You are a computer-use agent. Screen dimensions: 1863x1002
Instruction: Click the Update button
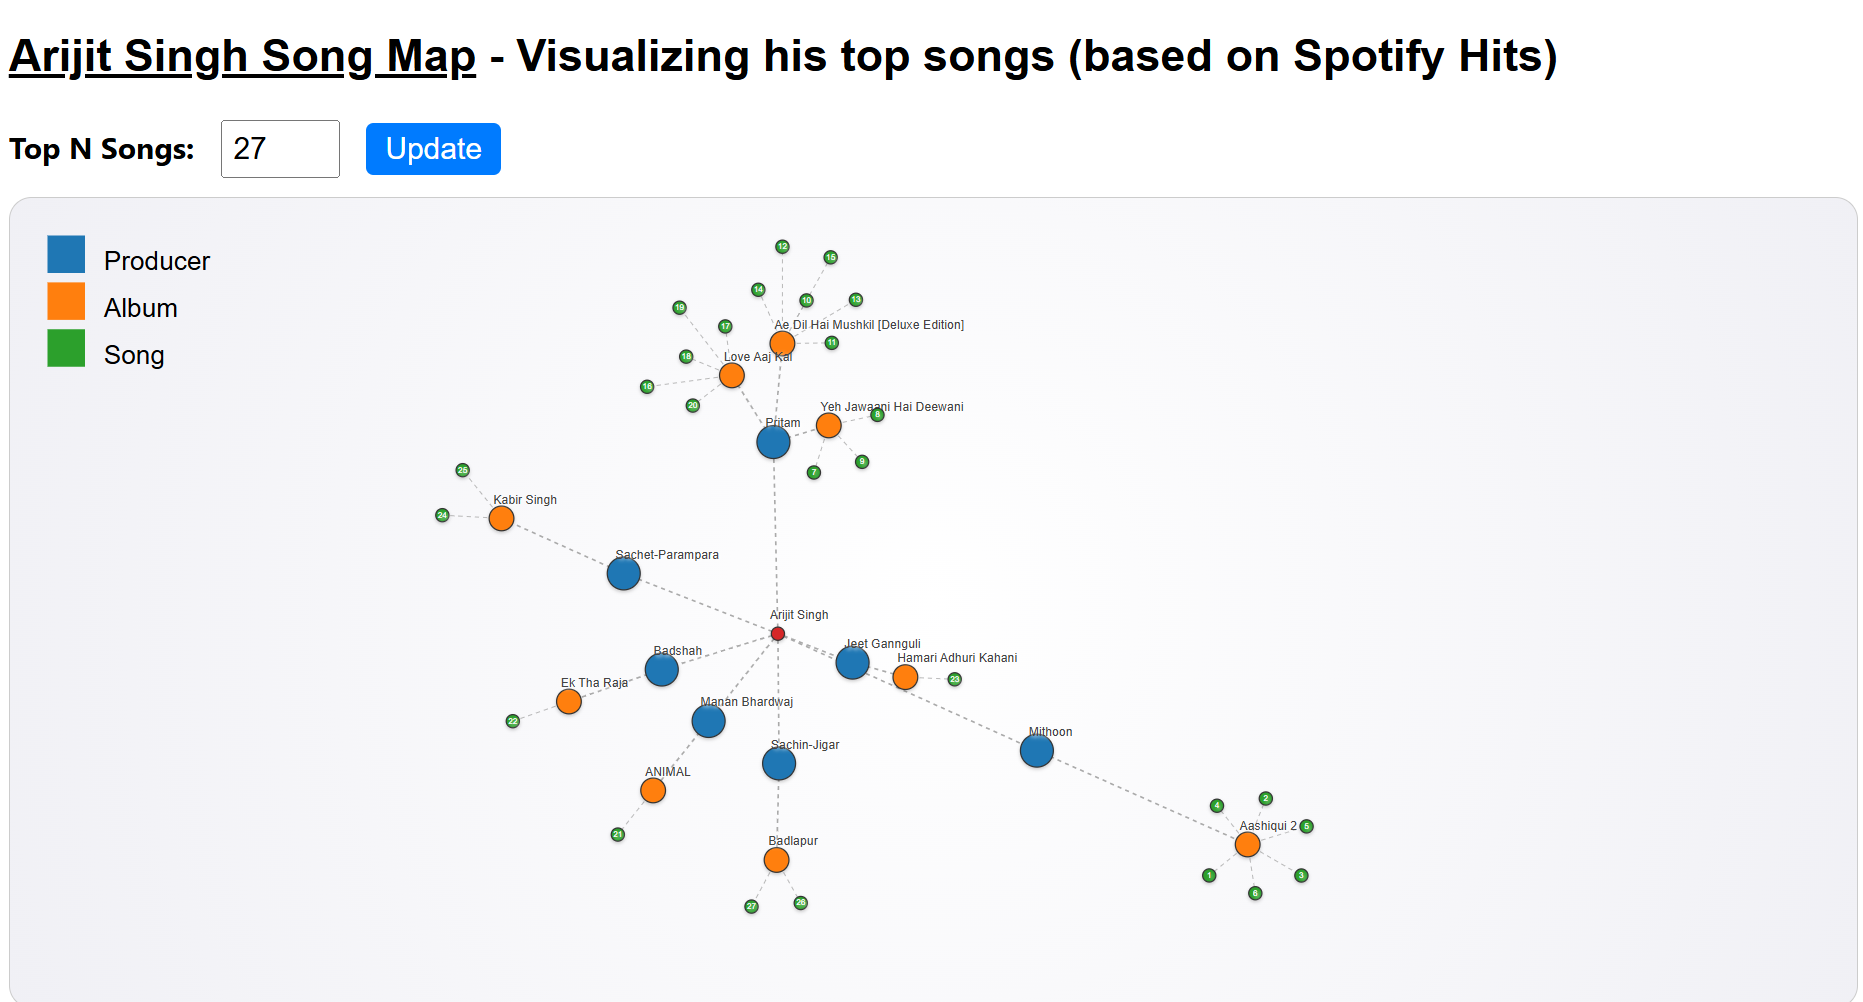click(x=433, y=149)
